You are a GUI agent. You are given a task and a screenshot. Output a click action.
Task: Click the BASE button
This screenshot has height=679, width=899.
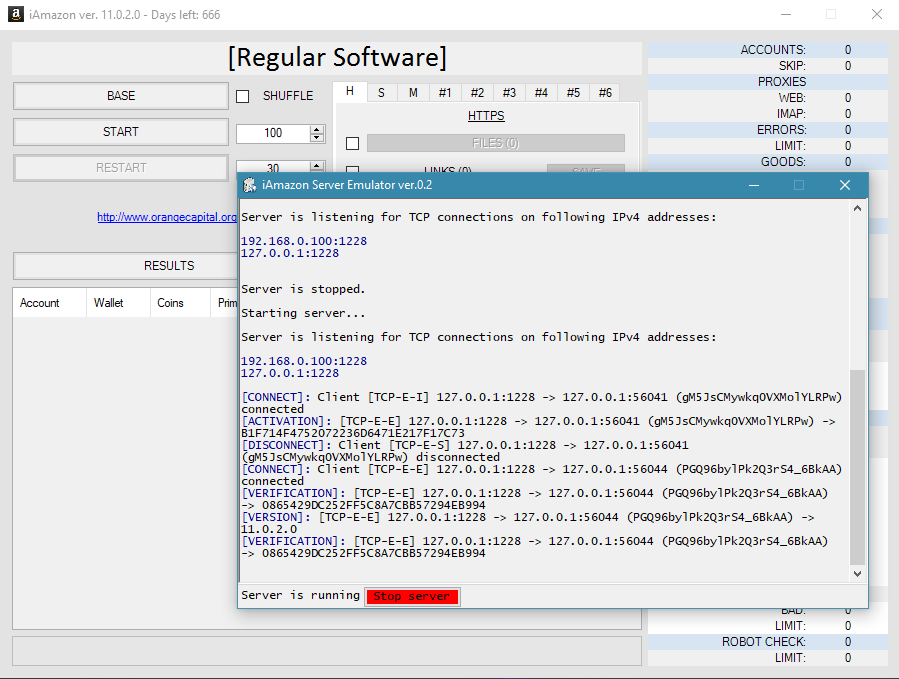pos(121,96)
